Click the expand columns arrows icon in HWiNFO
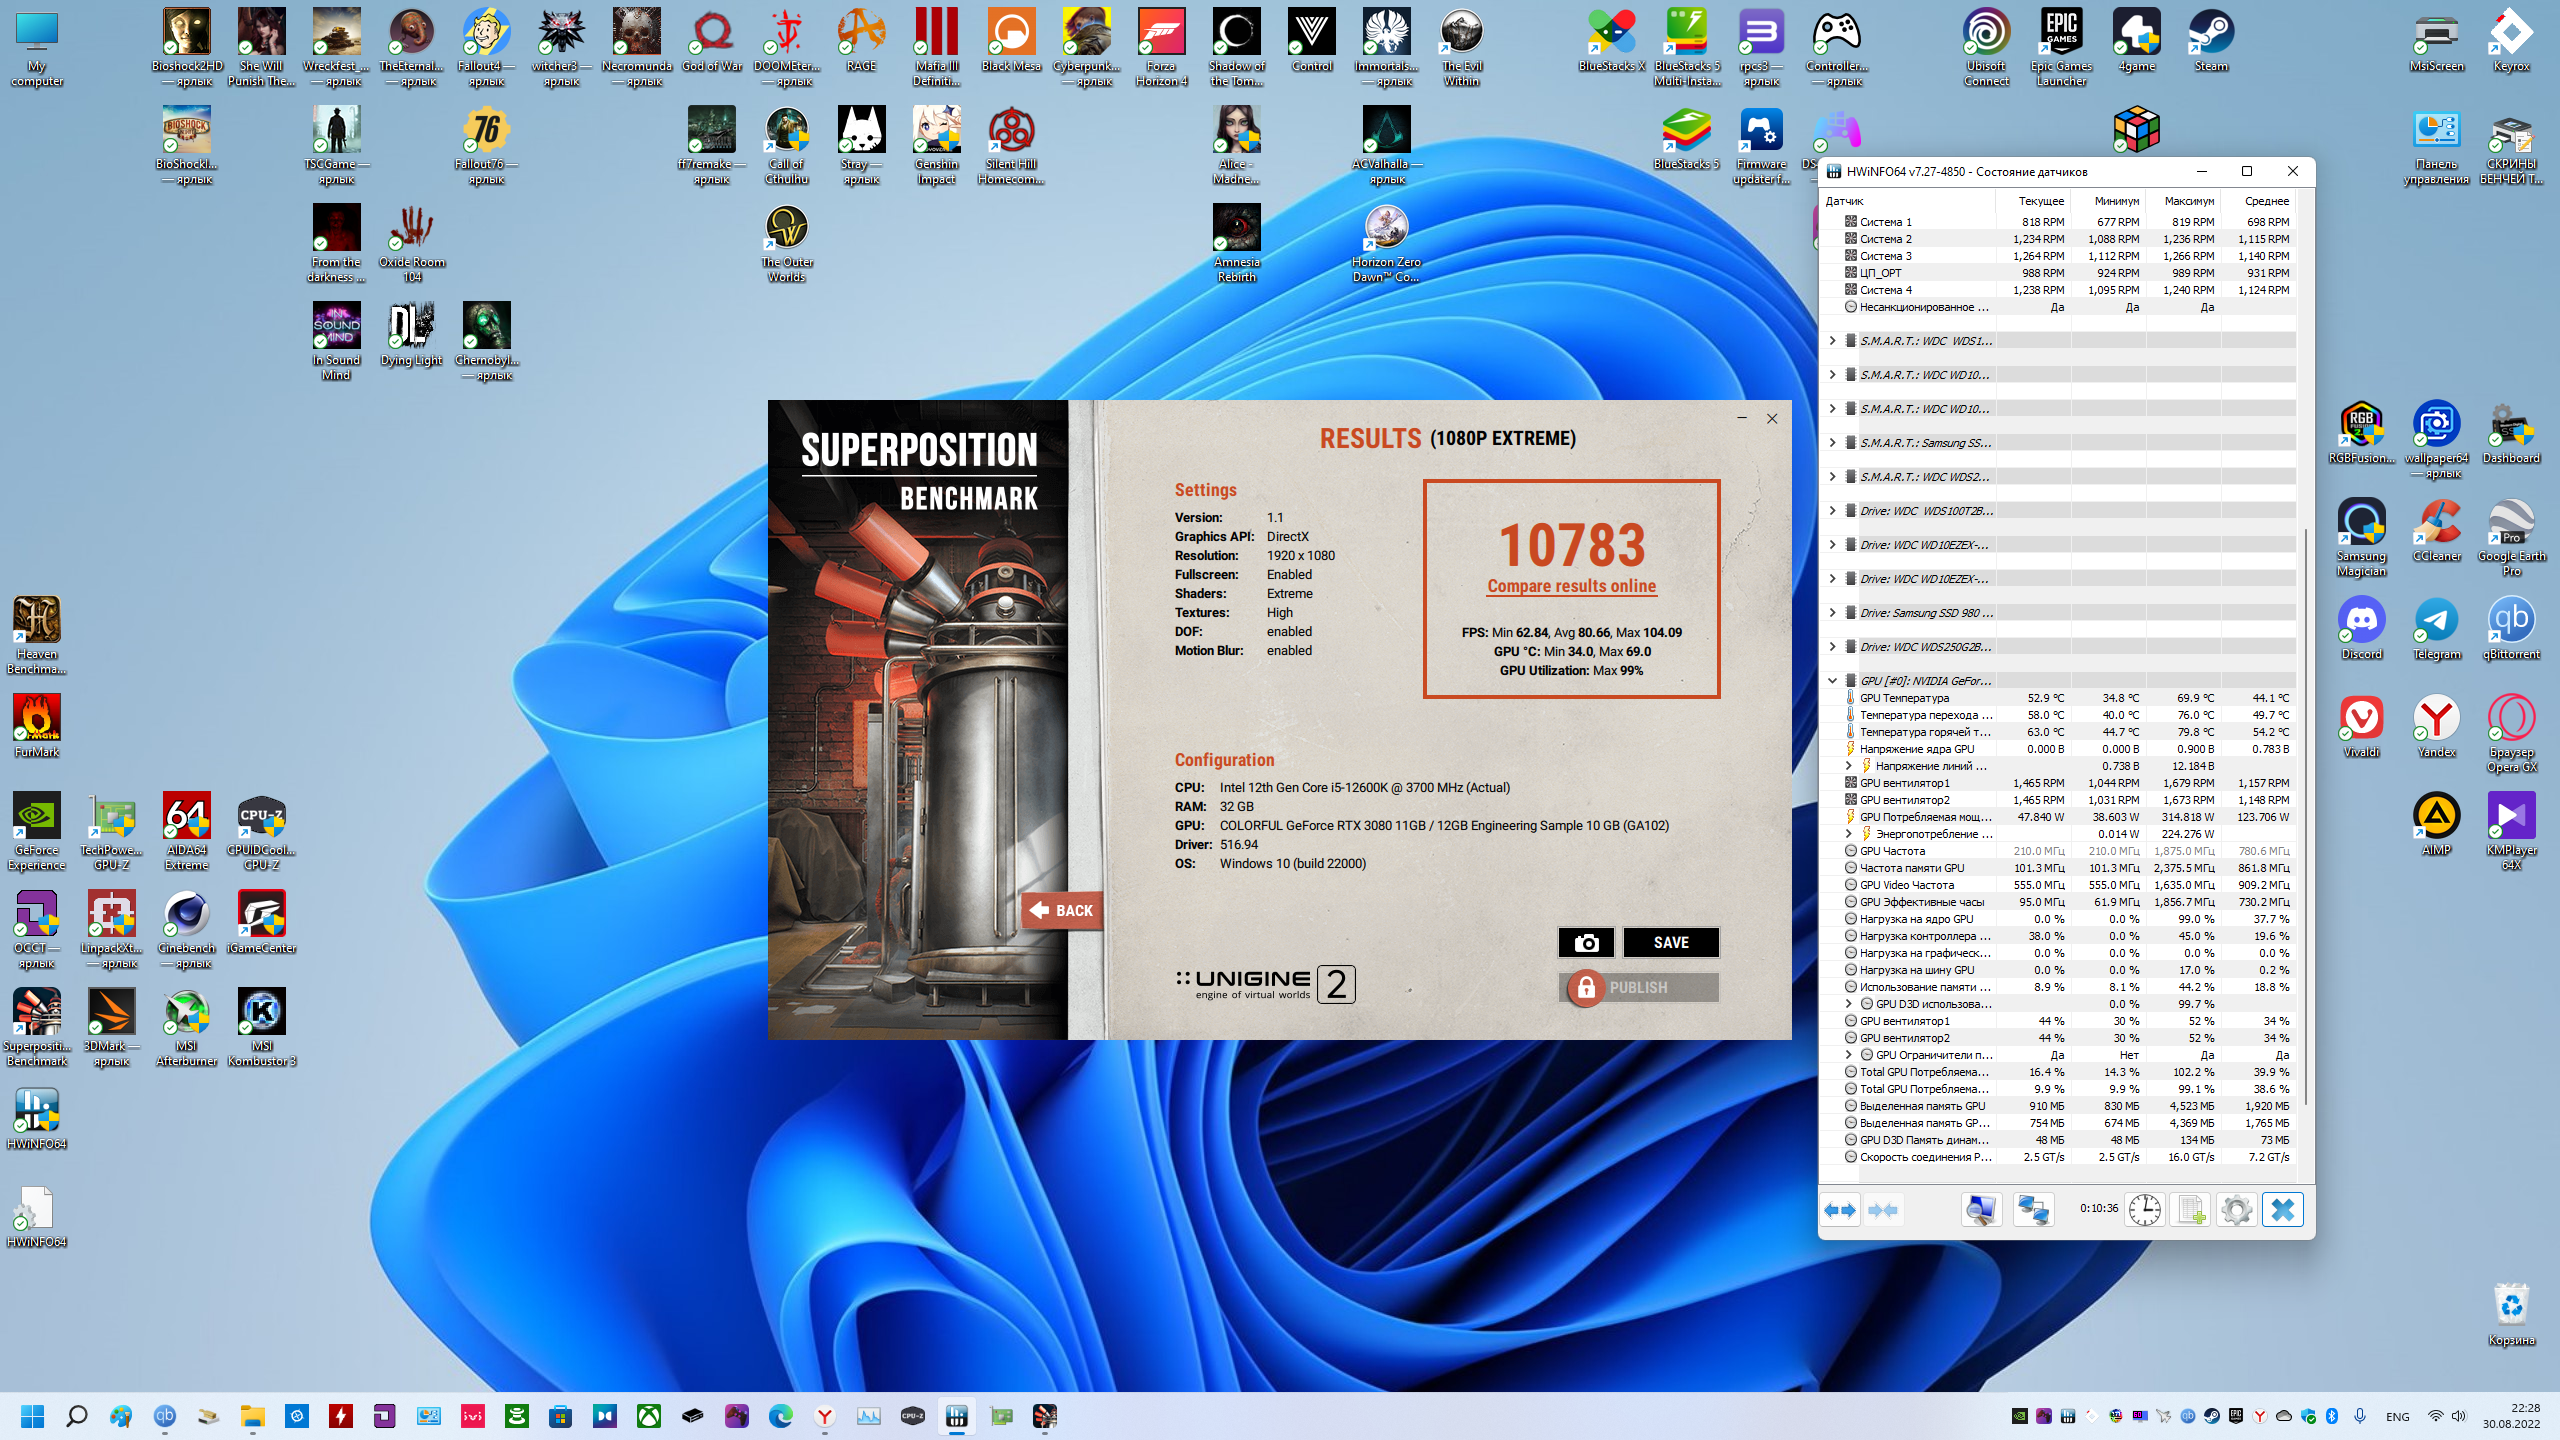 coord(1839,1210)
